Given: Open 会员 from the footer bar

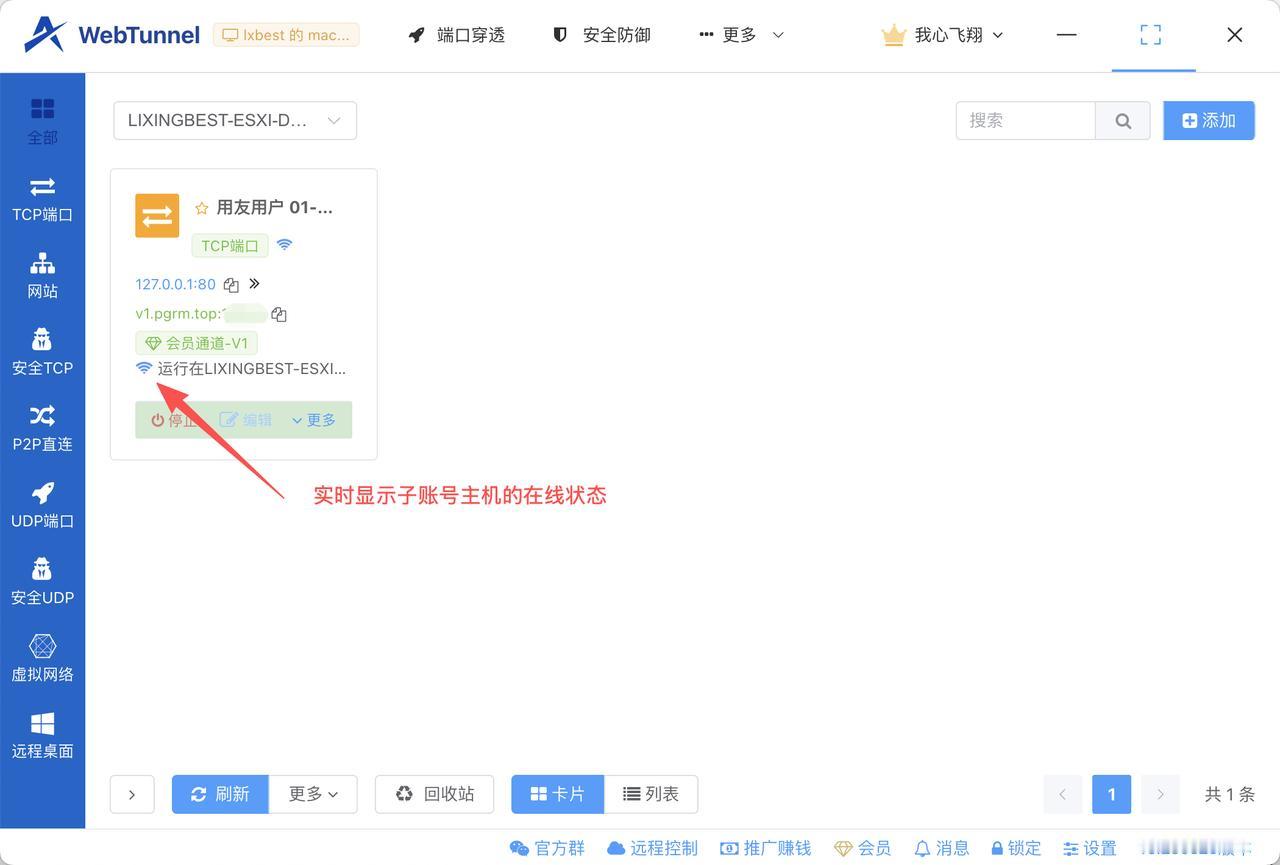Looking at the screenshot, I should (x=862, y=848).
